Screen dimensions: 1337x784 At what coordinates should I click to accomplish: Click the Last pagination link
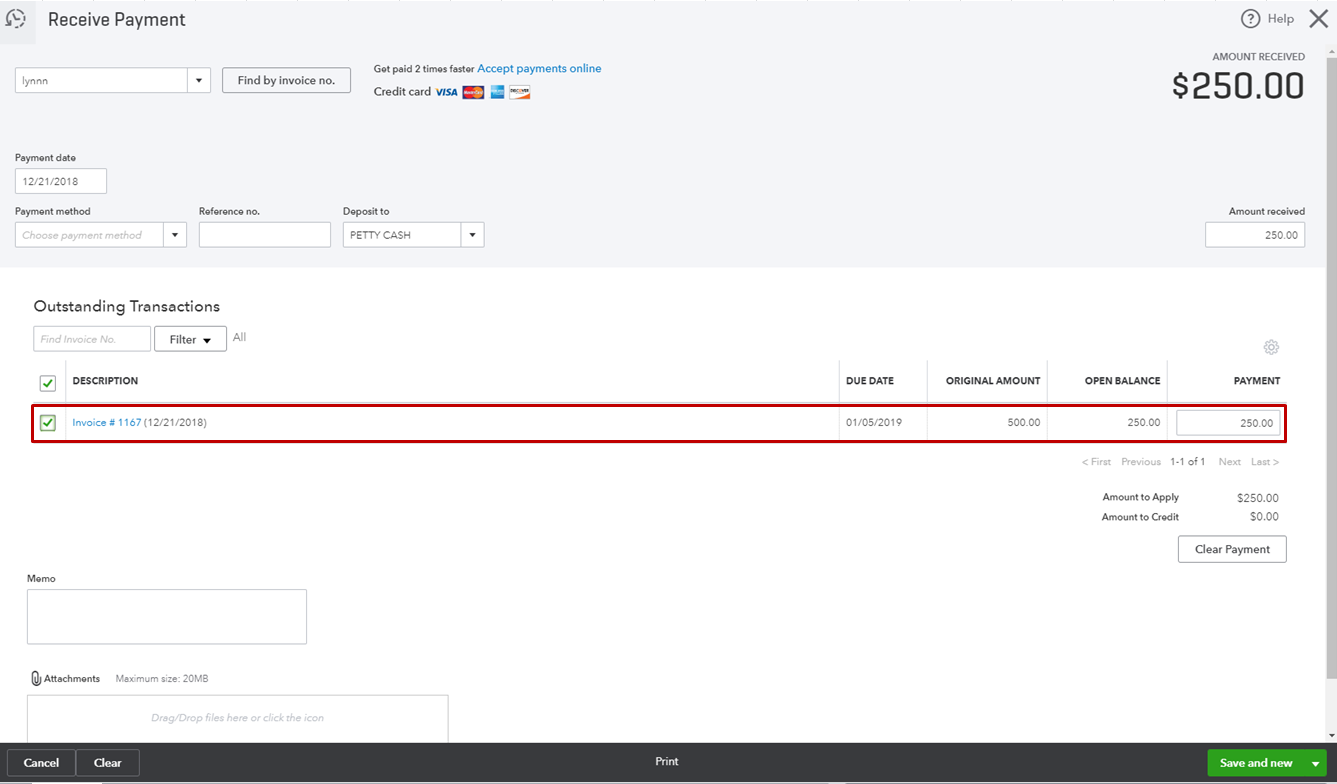point(1265,462)
